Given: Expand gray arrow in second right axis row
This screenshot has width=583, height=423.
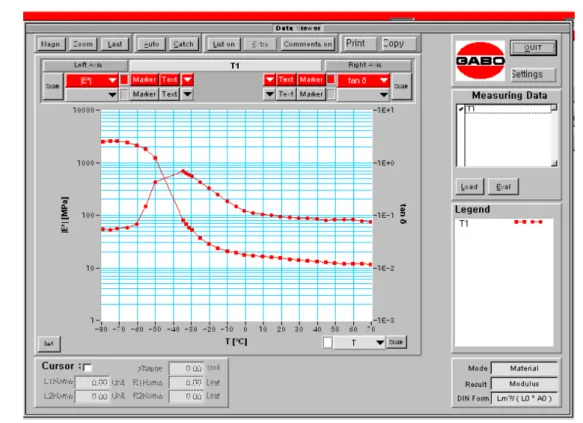Looking at the screenshot, I should pyautogui.click(x=270, y=94).
